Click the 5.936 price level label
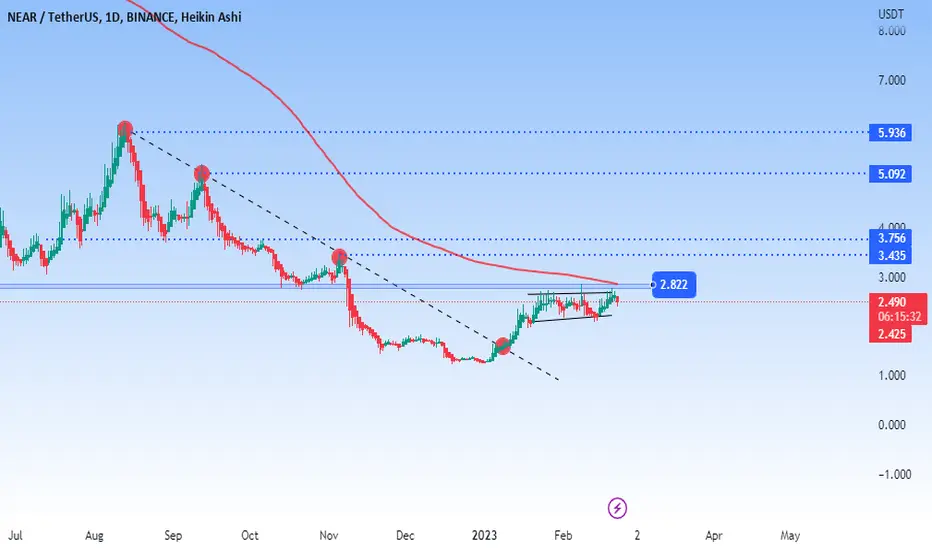The image size is (932, 550). pos(890,133)
